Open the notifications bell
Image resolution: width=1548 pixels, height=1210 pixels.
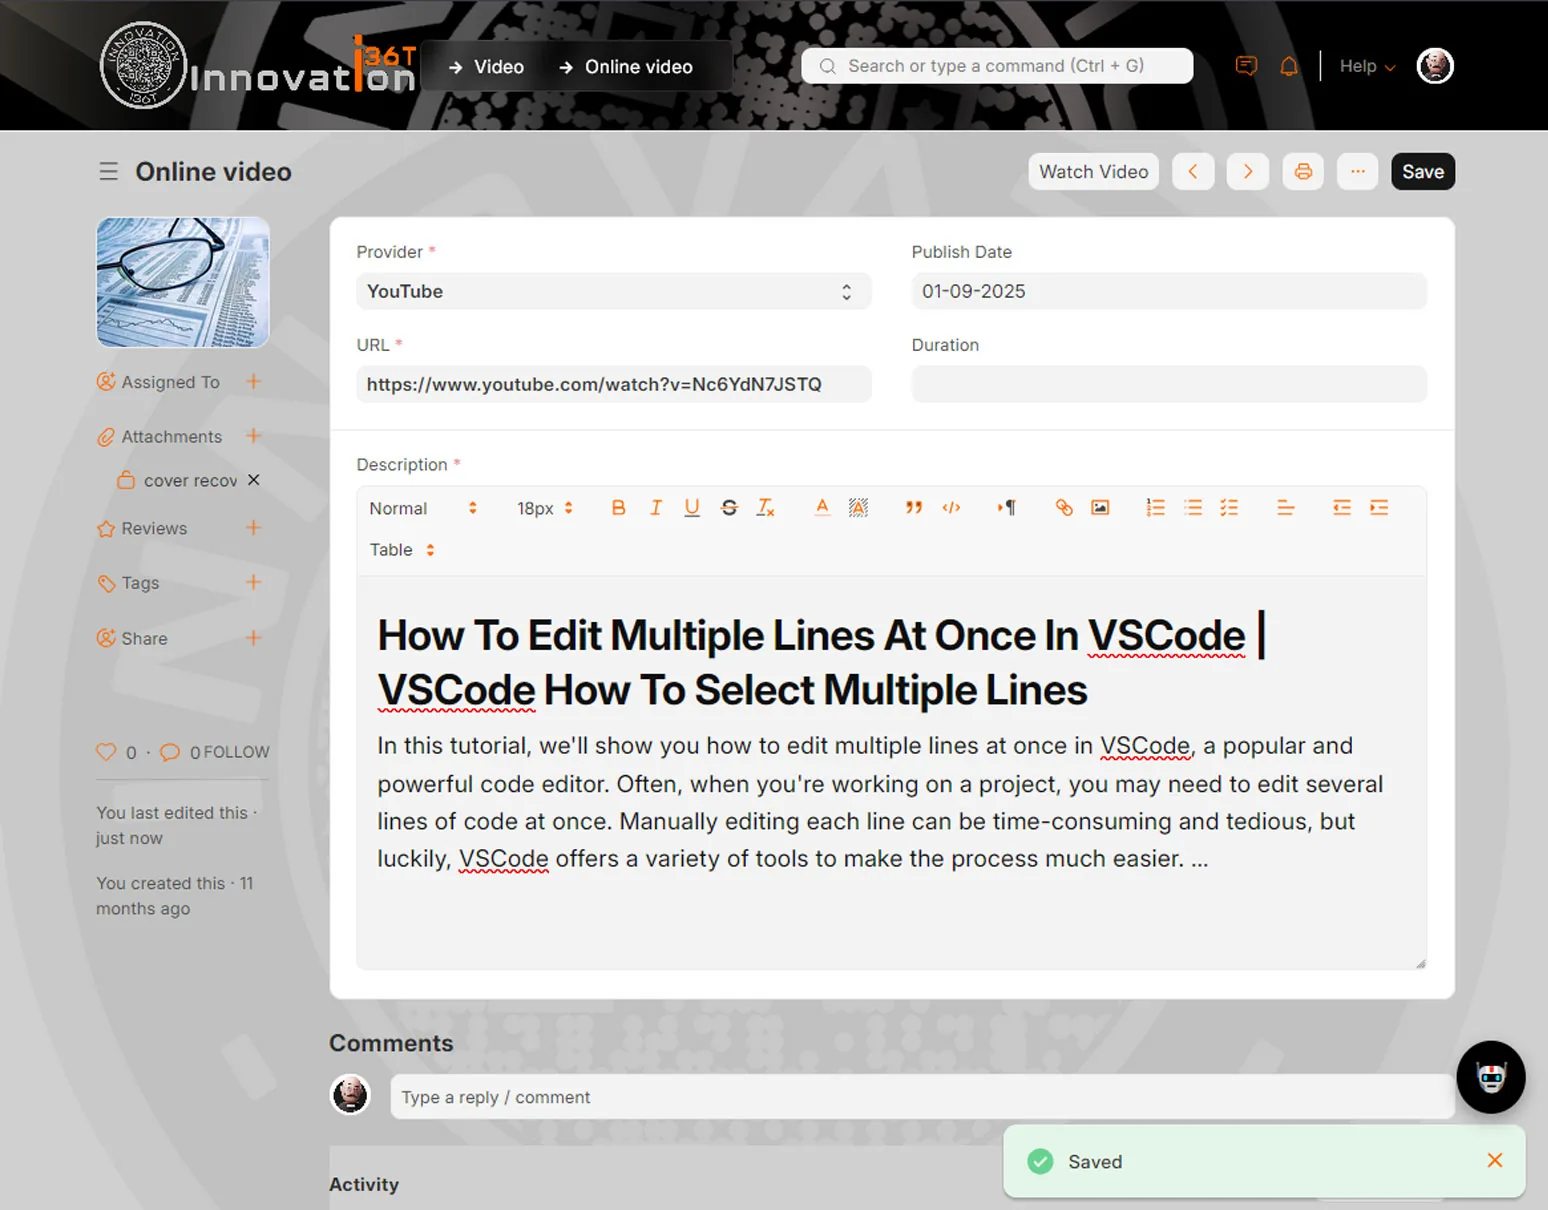coord(1289,66)
